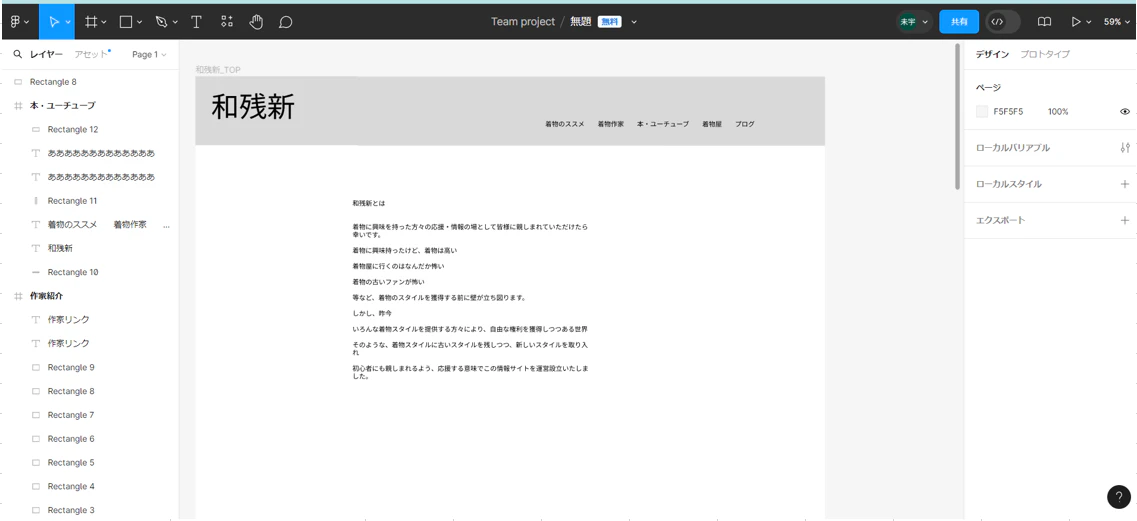Open the 59% zoom dropdown
The width and height of the screenshot is (1137, 521).
point(1117,22)
